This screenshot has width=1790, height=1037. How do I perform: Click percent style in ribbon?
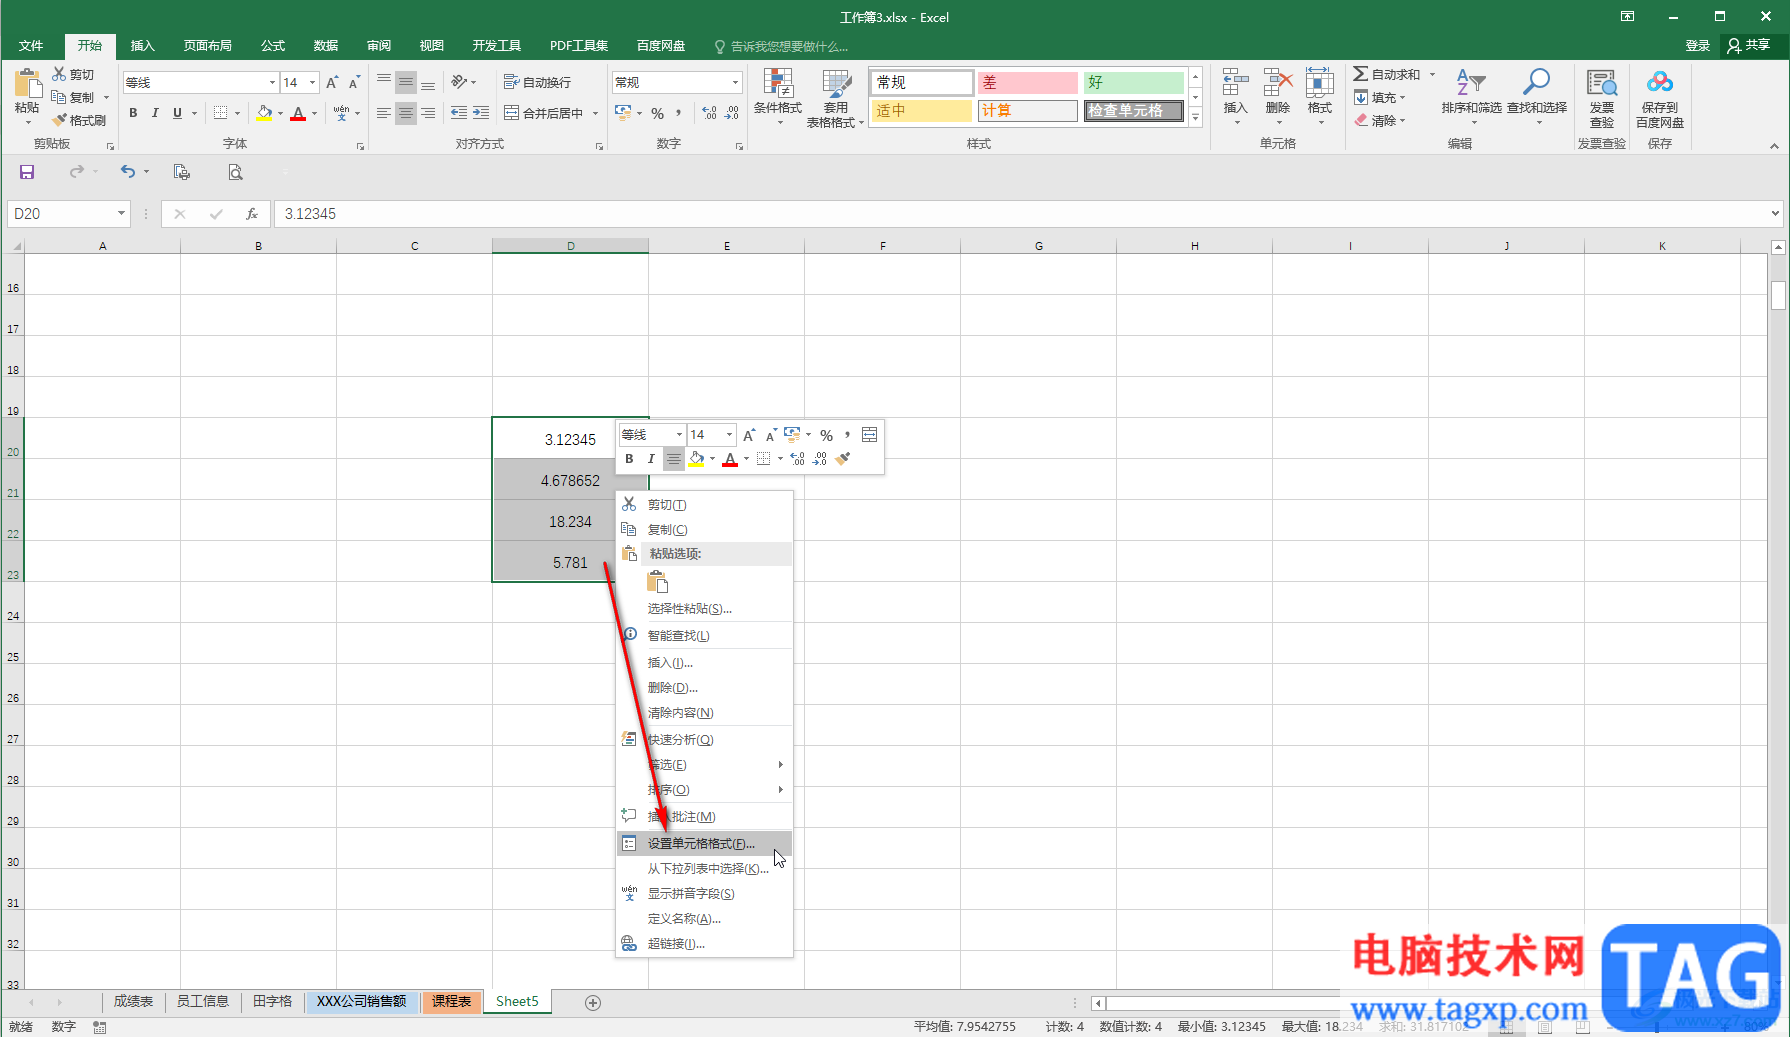[x=658, y=113]
